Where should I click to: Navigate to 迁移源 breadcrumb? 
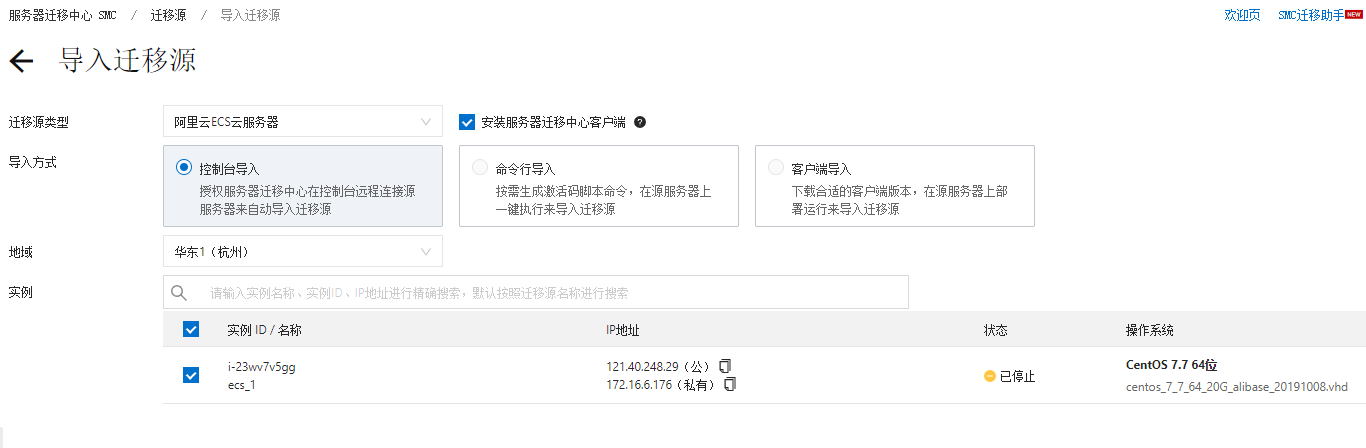pos(167,15)
